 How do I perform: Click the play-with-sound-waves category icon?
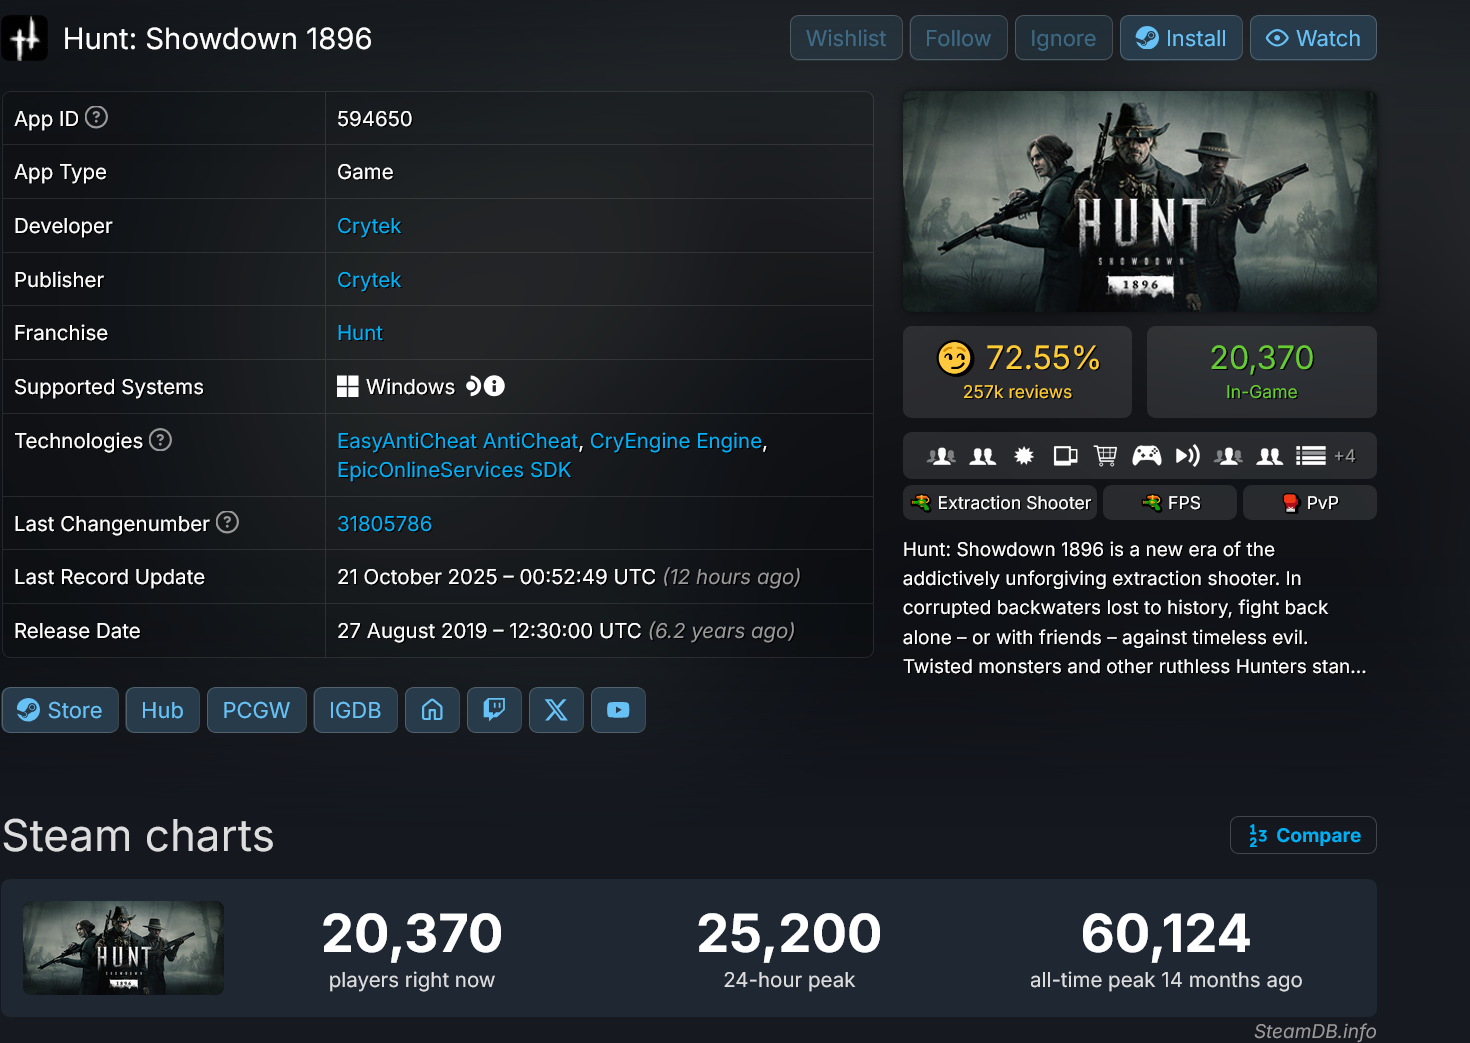pos(1188,456)
